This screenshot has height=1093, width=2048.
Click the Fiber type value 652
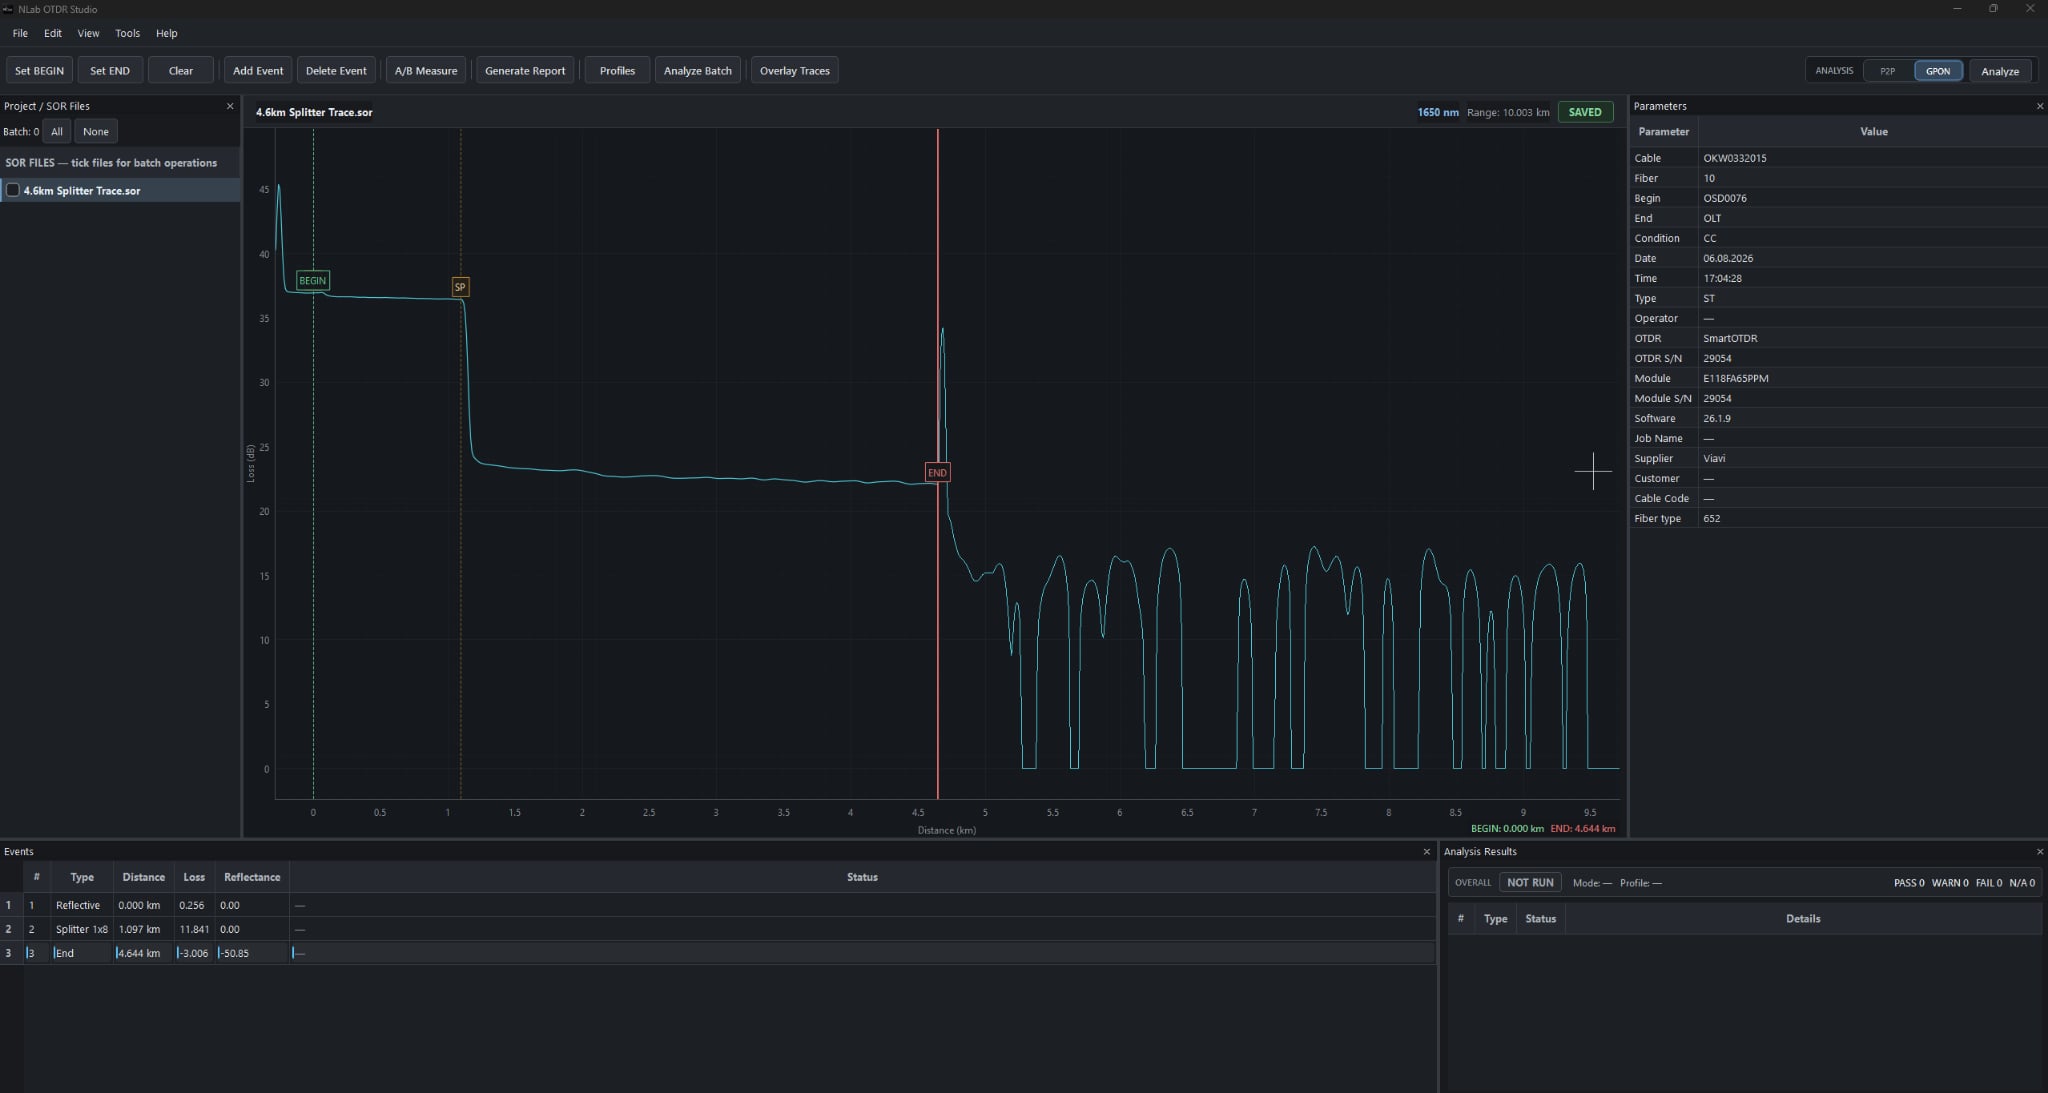point(1712,518)
